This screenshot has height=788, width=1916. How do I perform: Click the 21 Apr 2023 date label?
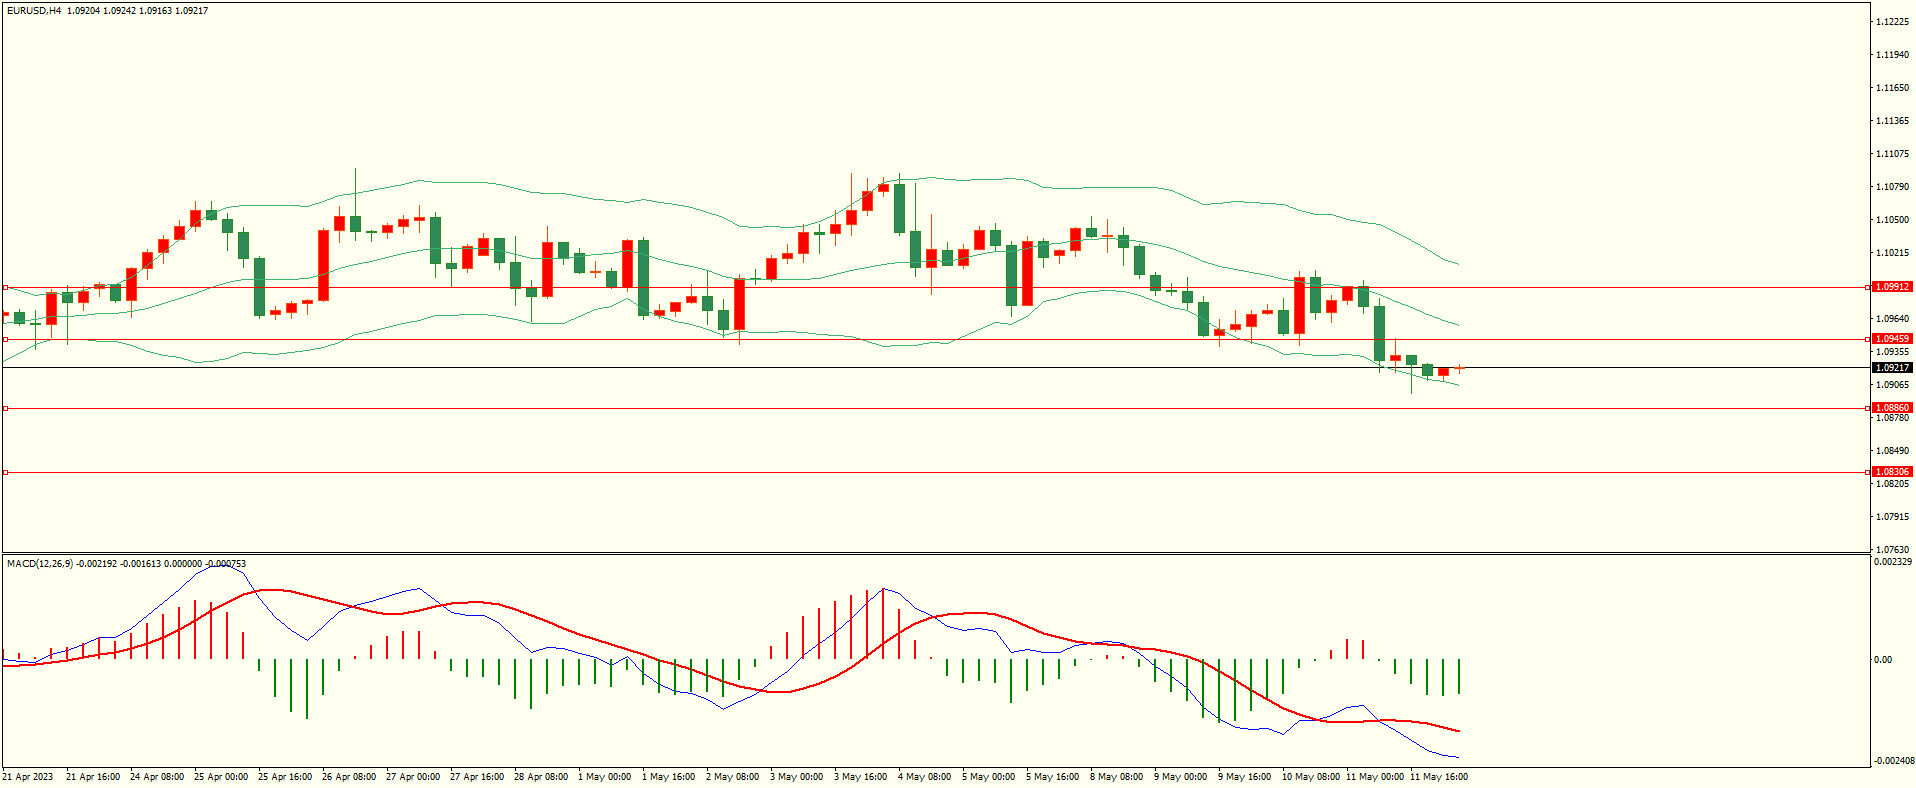(28, 777)
